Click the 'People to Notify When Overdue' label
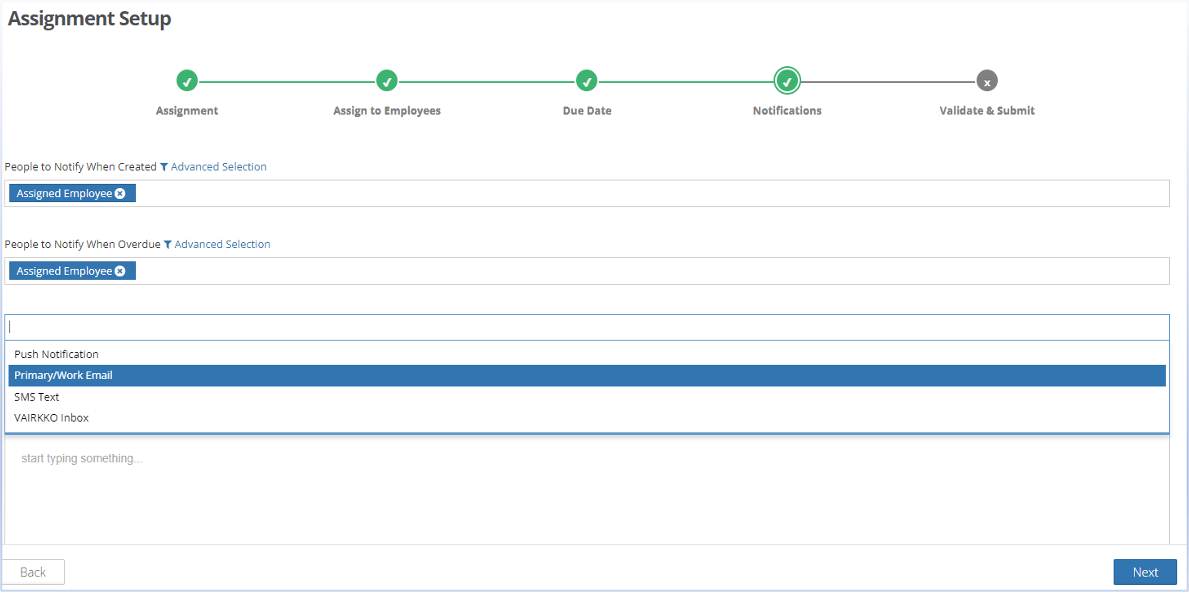 coord(83,245)
